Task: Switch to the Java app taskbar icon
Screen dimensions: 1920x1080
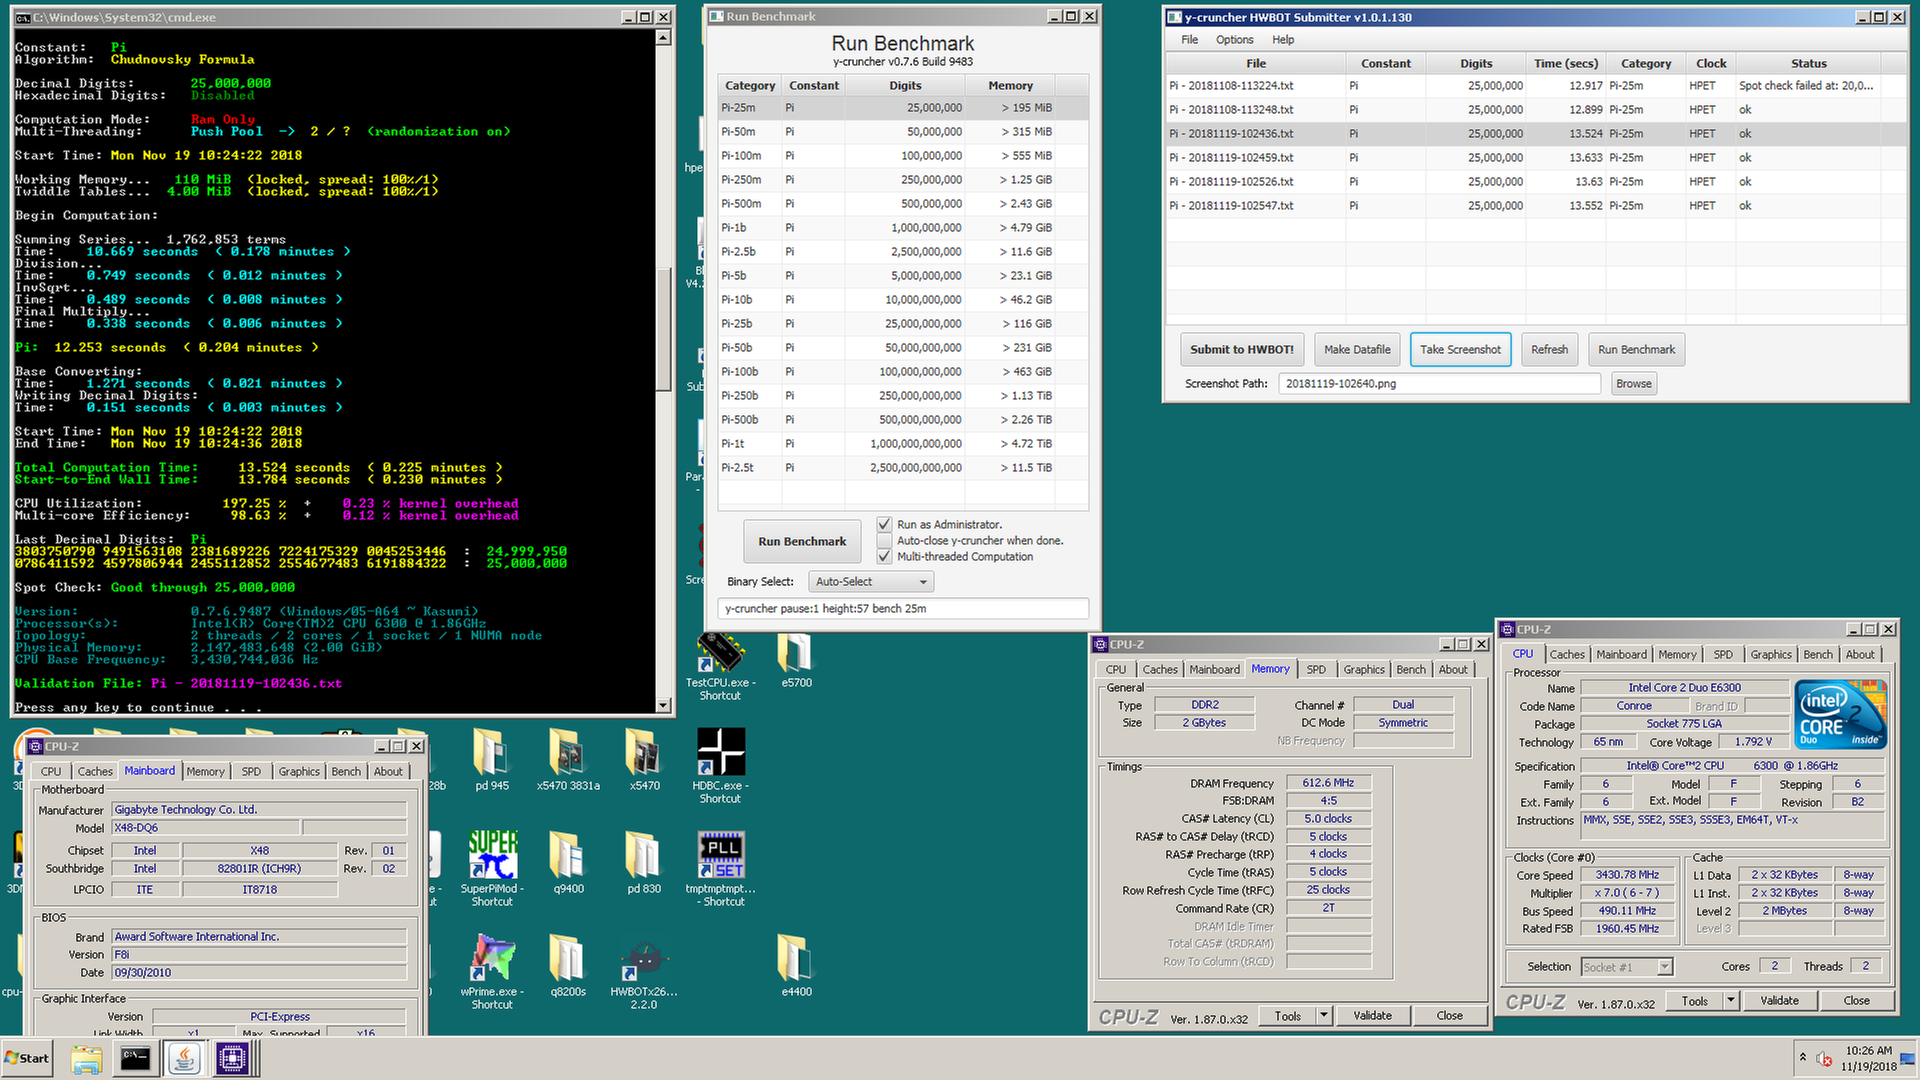Action: tap(184, 1059)
